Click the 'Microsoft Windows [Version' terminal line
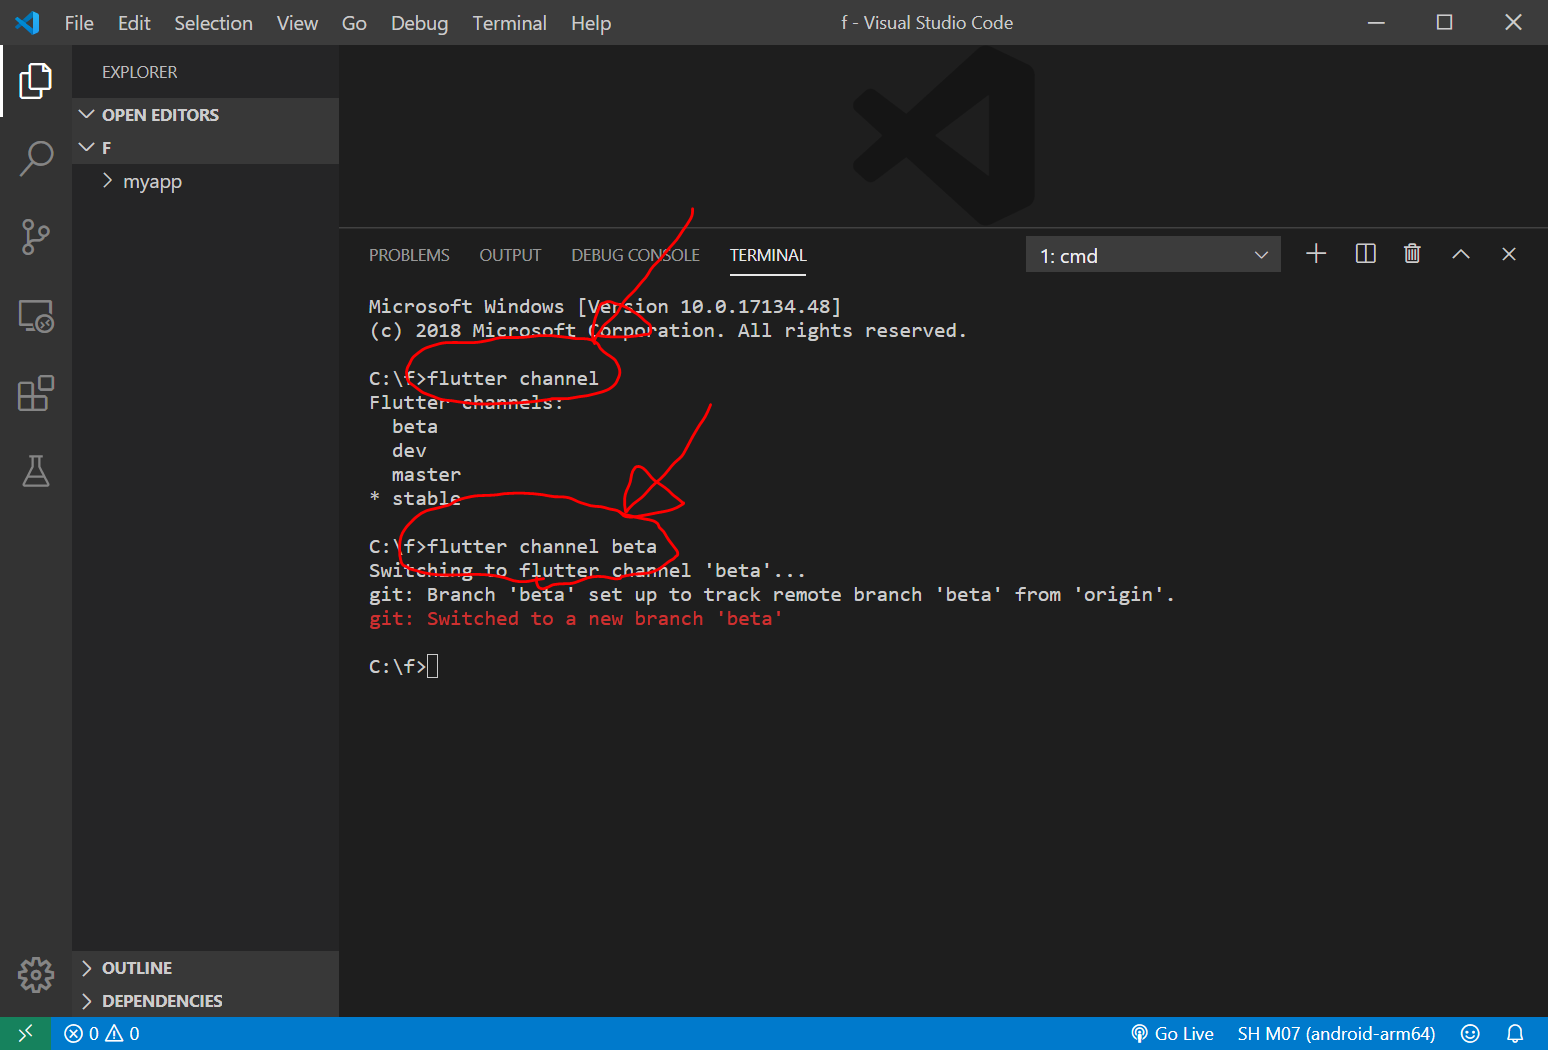This screenshot has width=1548, height=1050. (x=605, y=307)
